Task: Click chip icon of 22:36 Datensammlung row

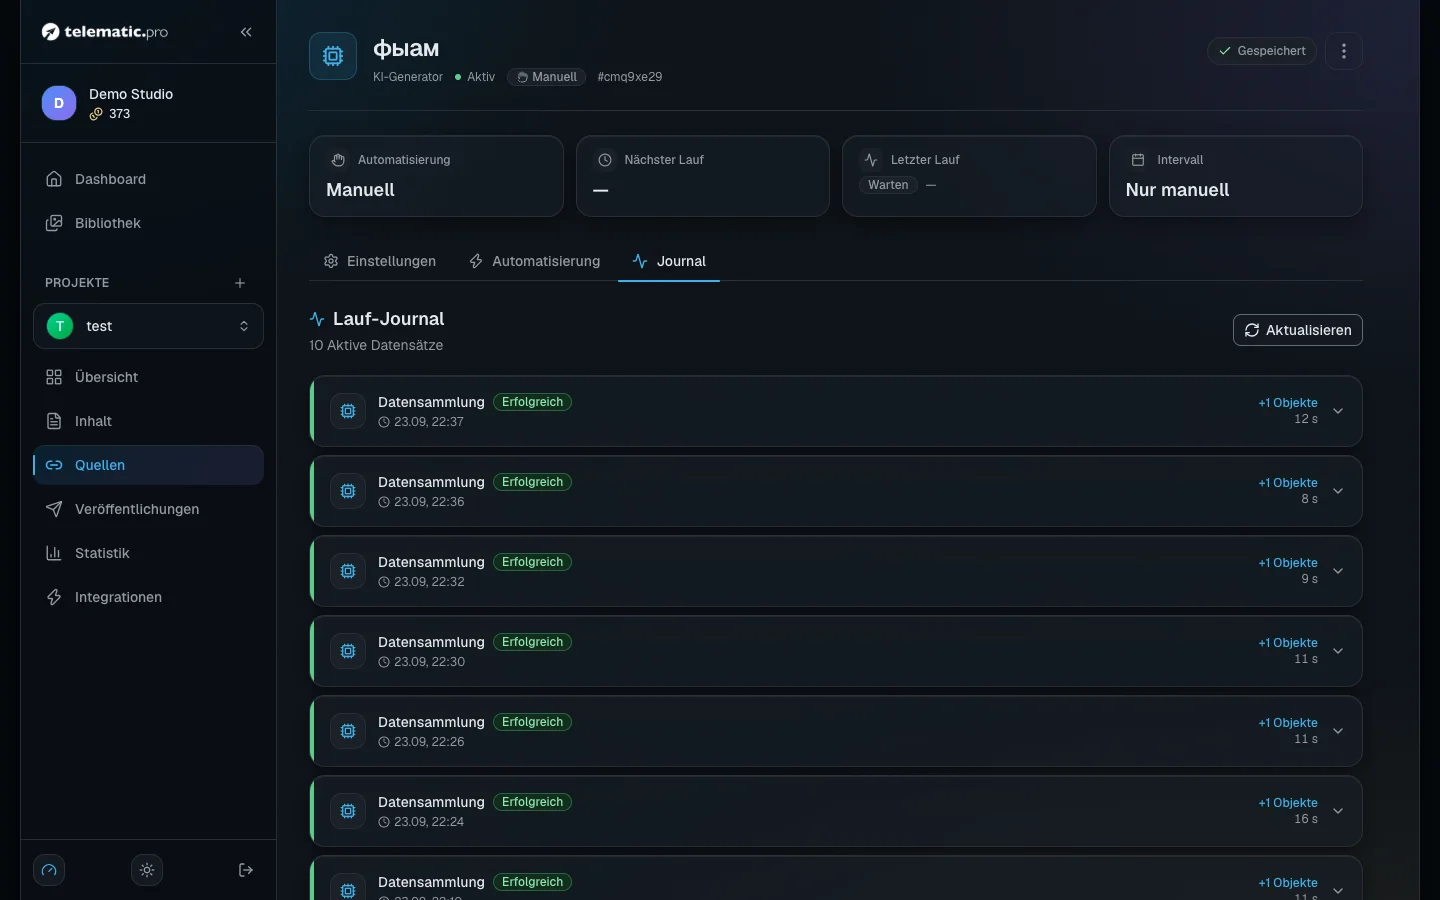Action: coord(348,491)
